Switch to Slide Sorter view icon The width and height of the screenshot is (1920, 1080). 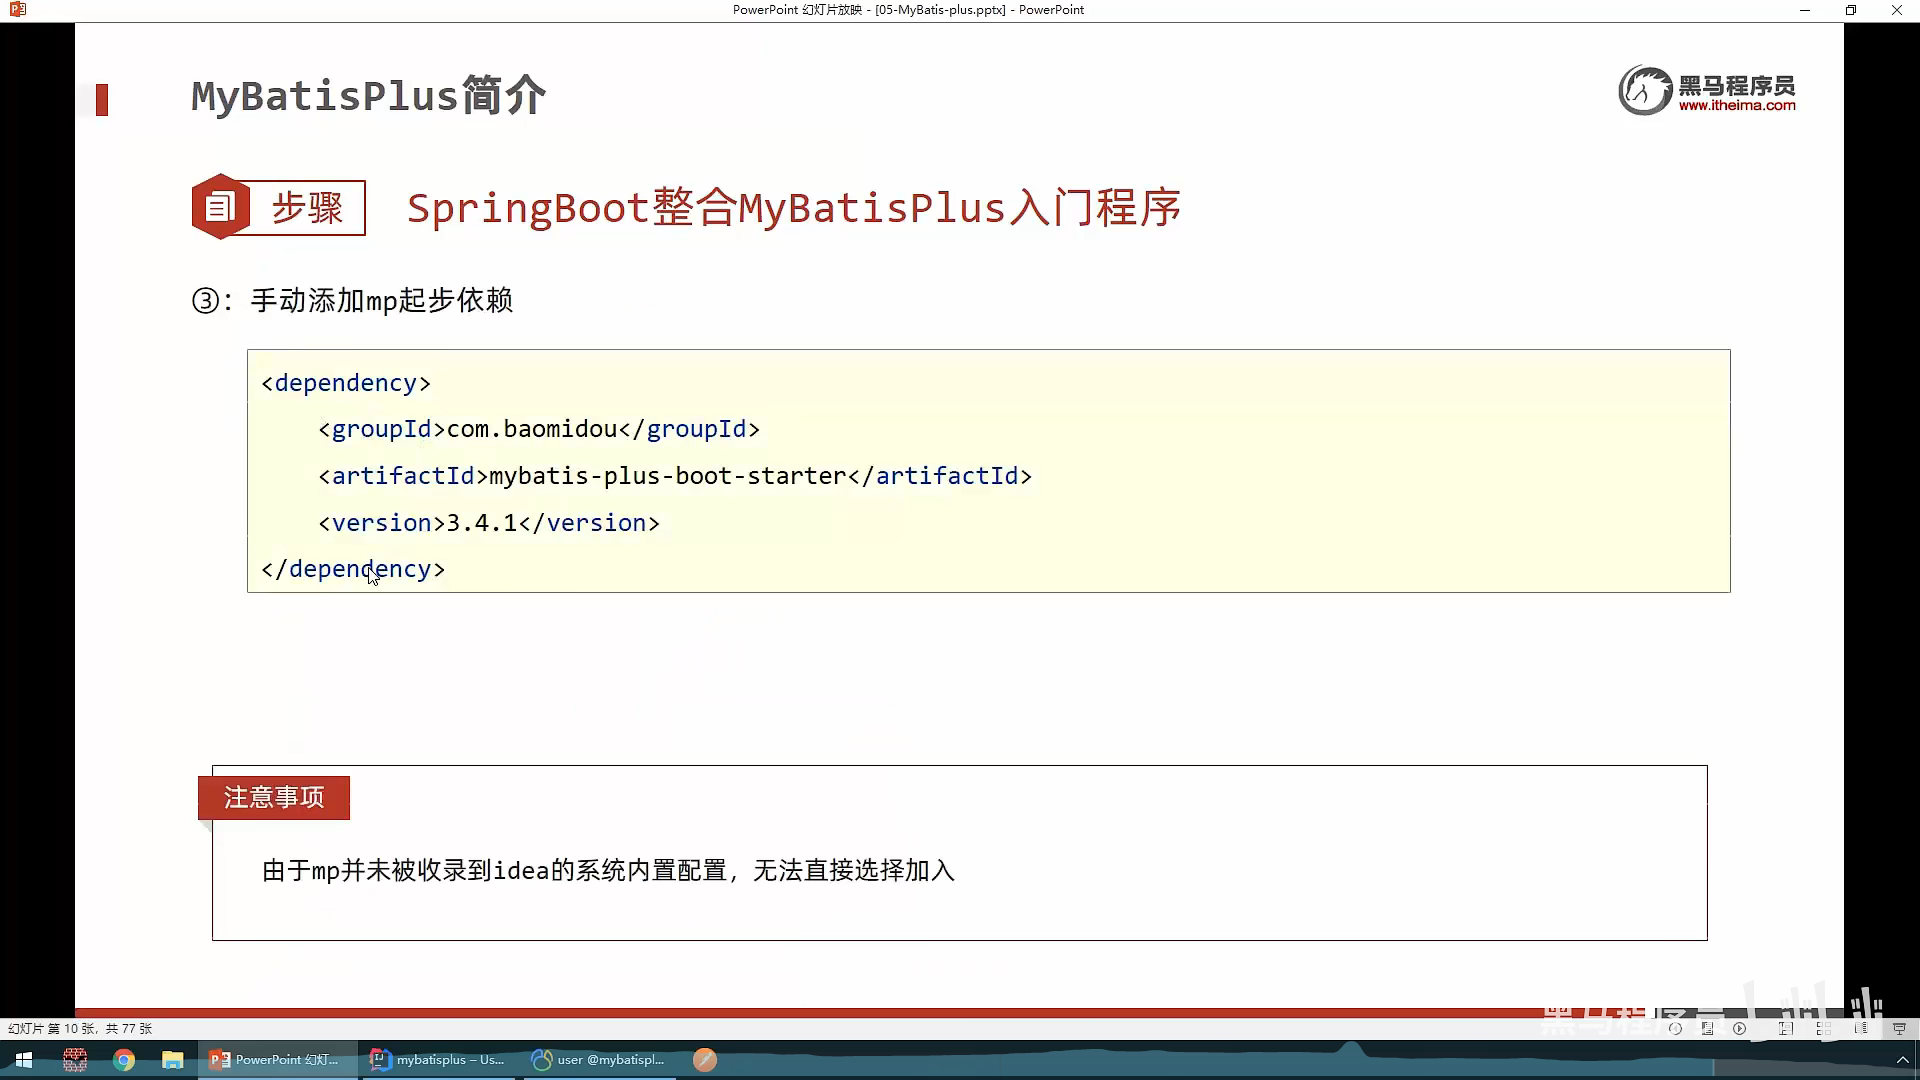click(x=1824, y=1028)
